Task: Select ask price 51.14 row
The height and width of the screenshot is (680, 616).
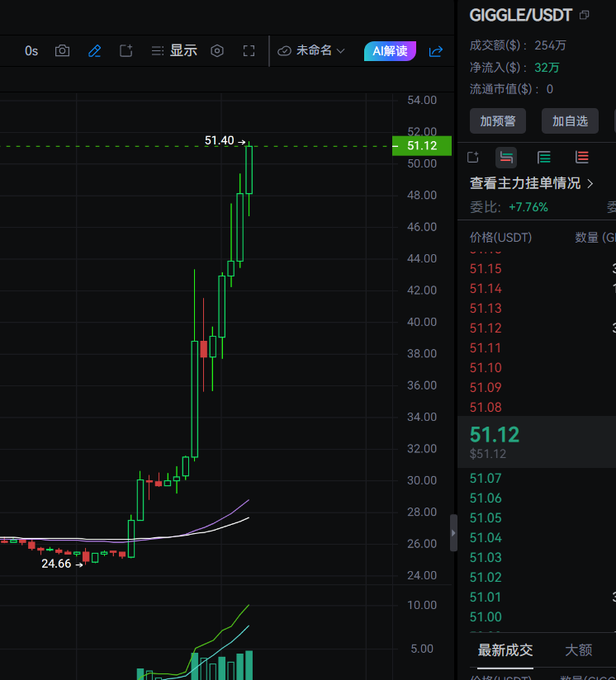Action: (537, 288)
